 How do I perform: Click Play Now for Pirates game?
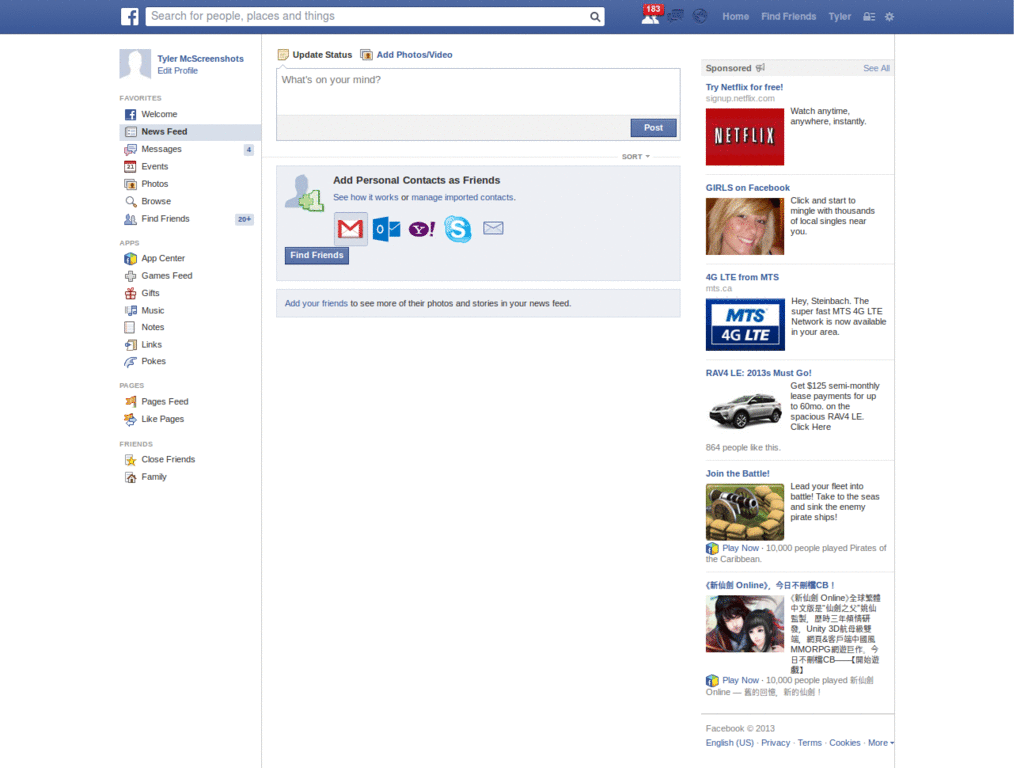741,549
